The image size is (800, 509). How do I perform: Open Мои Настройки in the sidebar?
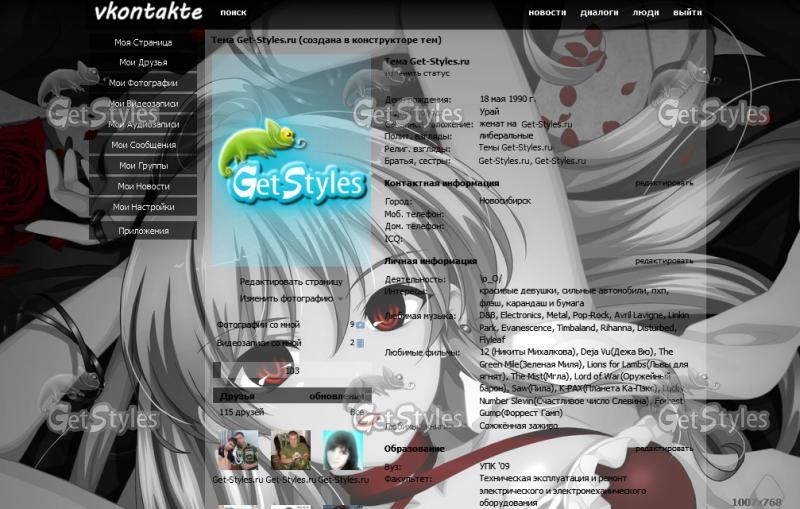(143, 207)
